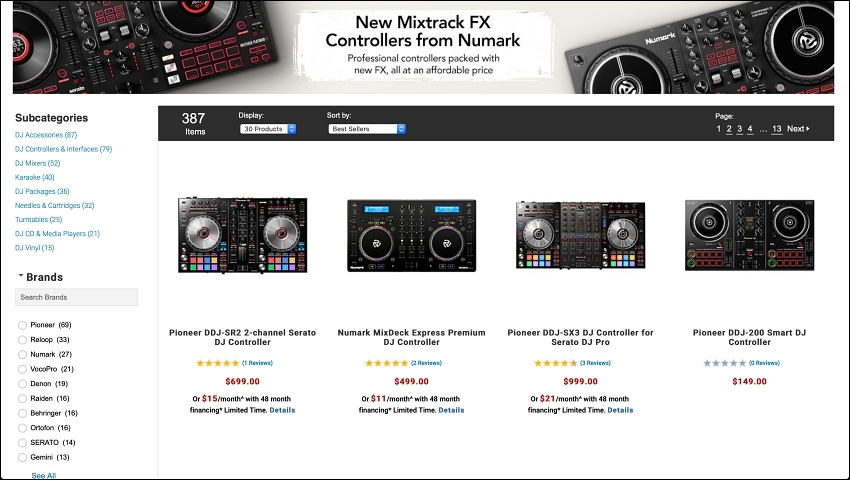
Task: Open financing Details for $999.00 DDJ-SX3
Action: 621,410
